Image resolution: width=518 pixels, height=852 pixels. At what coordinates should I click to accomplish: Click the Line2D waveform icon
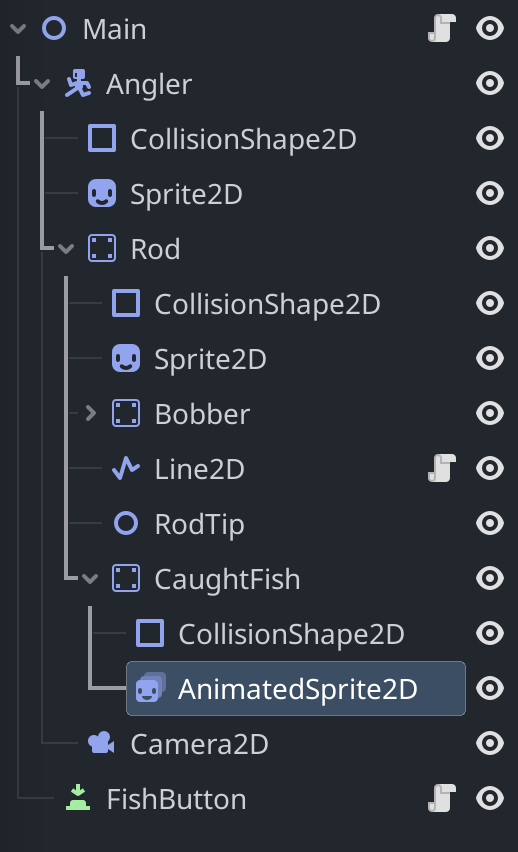[126, 468]
